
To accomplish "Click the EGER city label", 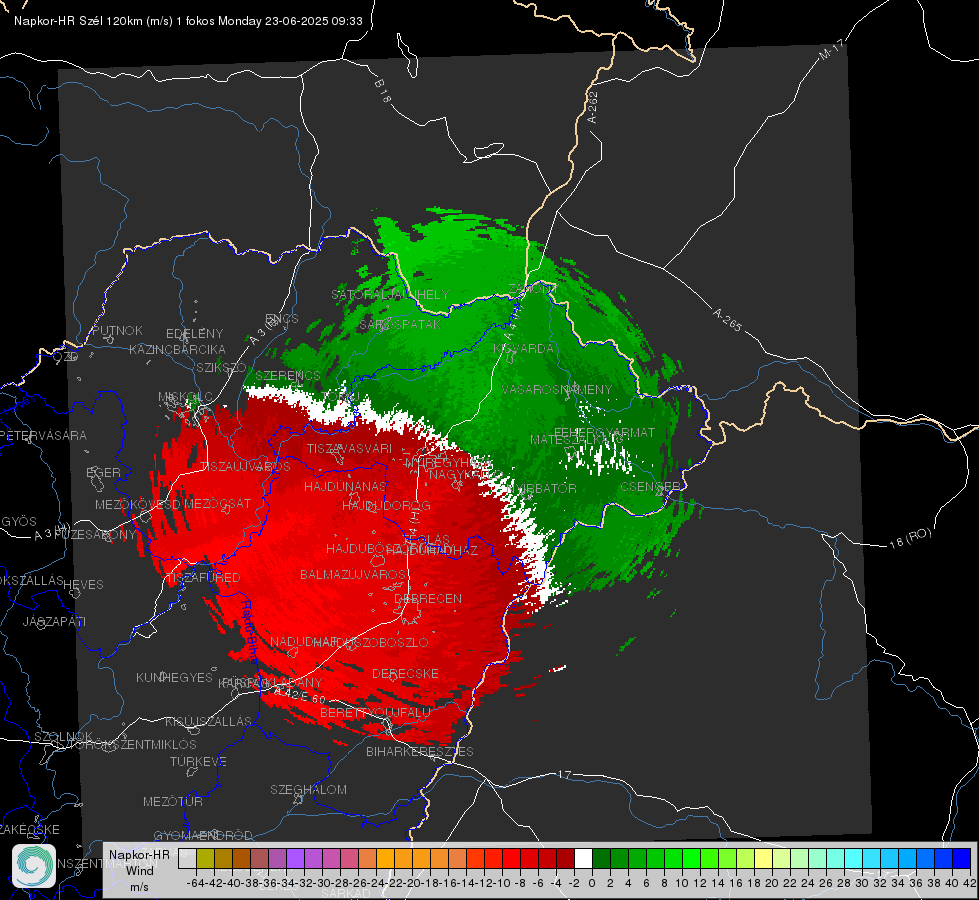I will pyautogui.click(x=104, y=472).
